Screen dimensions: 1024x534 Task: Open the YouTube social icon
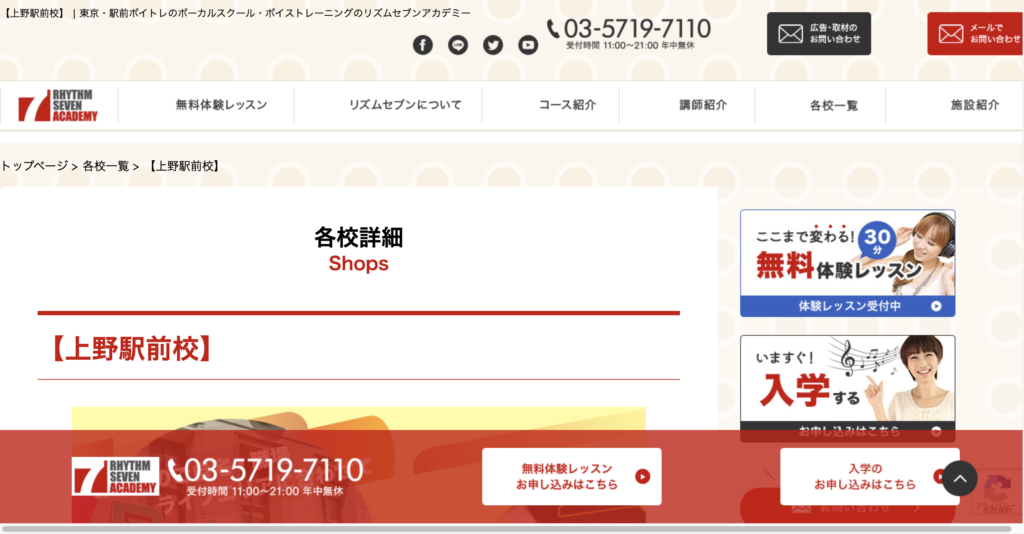tap(528, 44)
